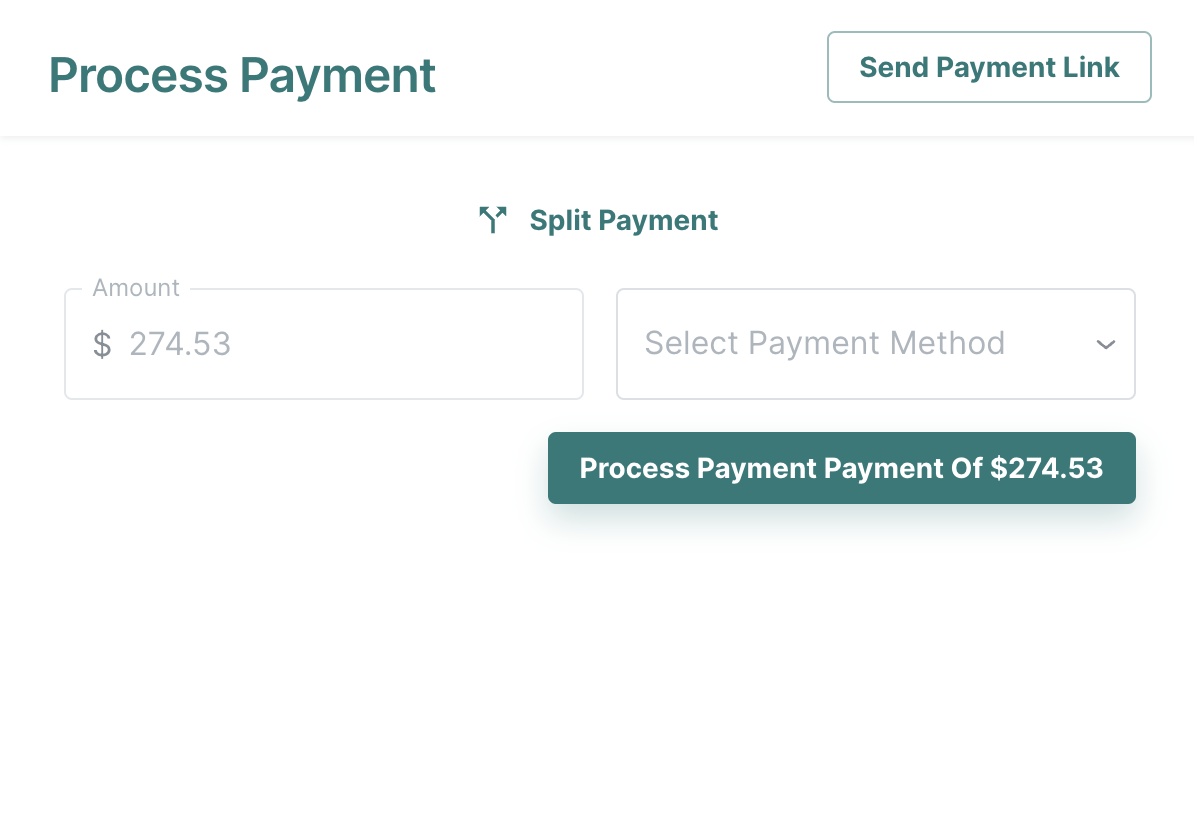Select the Split Payment text link
Screen dimensions: 1194x822
click(624, 220)
